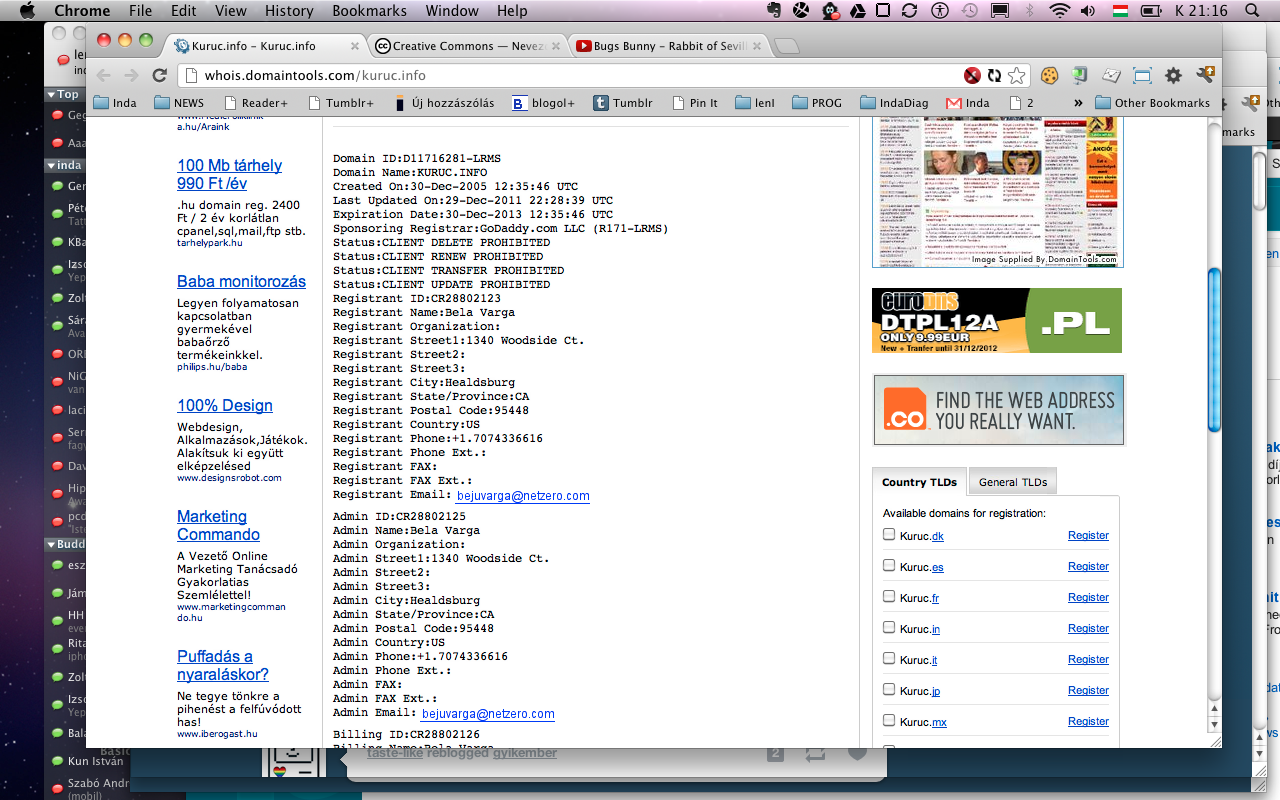Open the PROG bookmarks folder

(817, 103)
